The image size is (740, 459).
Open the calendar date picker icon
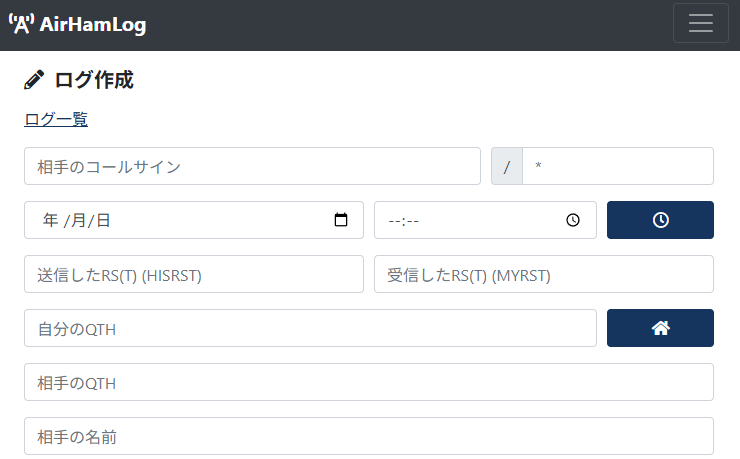341,220
